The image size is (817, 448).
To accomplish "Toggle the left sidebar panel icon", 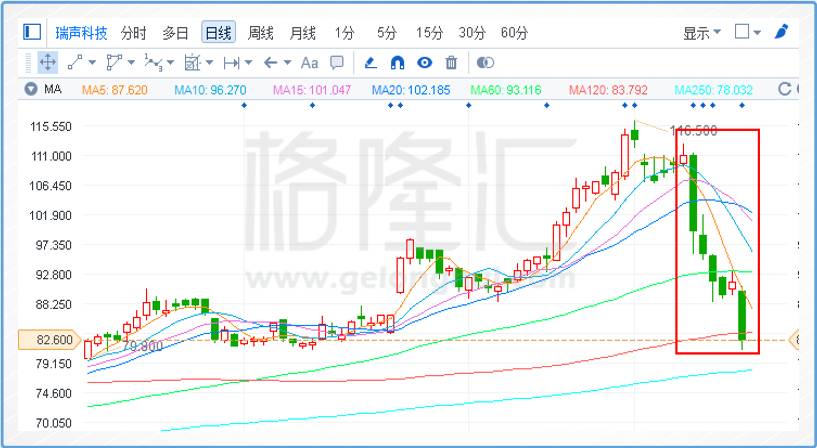I will tap(32, 32).
